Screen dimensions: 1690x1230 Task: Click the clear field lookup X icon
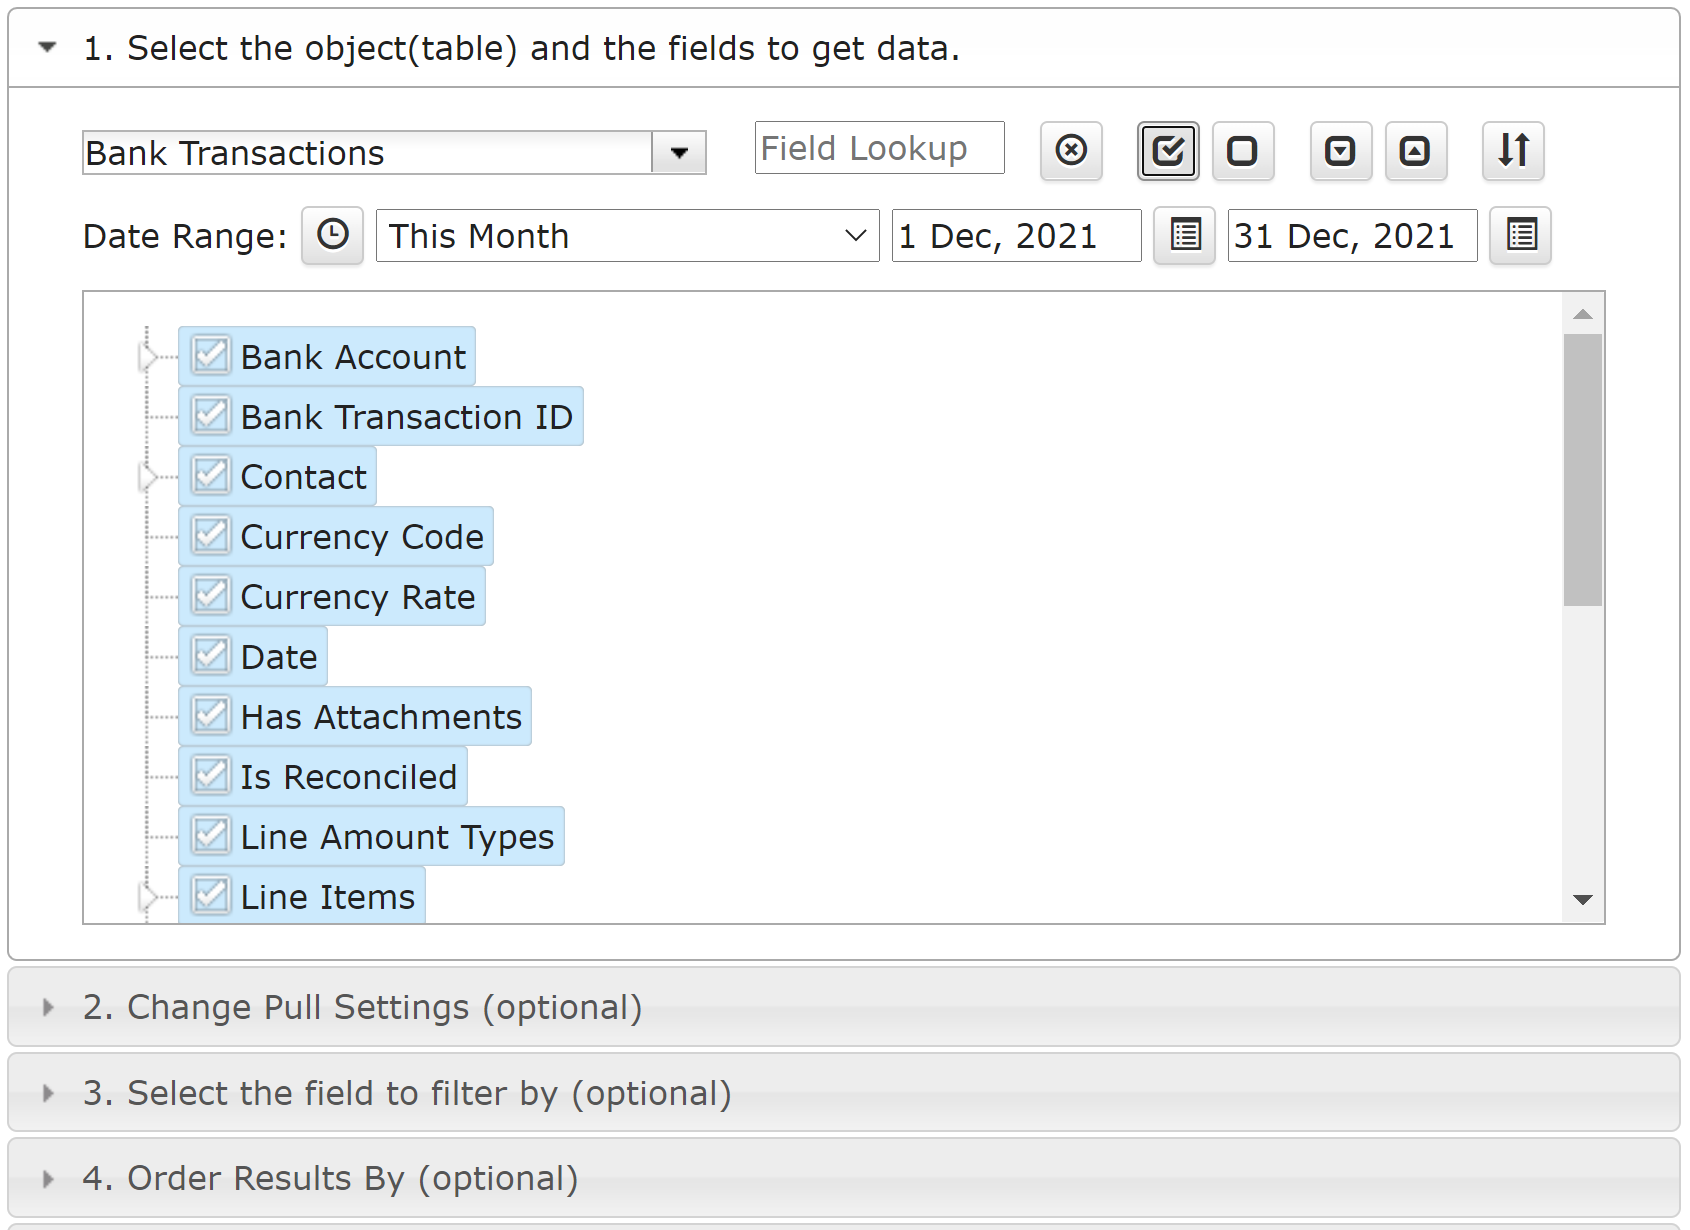1071,151
